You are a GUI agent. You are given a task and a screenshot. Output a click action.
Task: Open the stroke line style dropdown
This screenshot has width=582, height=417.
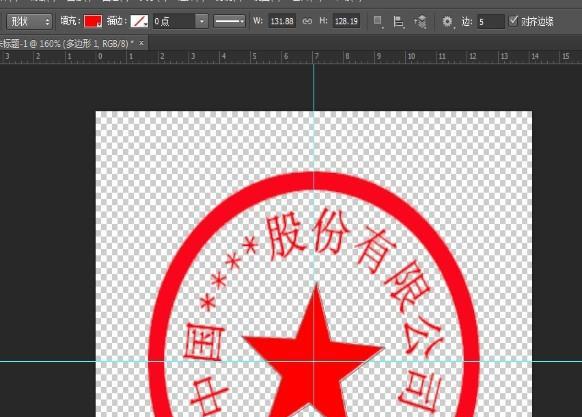click(229, 21)
